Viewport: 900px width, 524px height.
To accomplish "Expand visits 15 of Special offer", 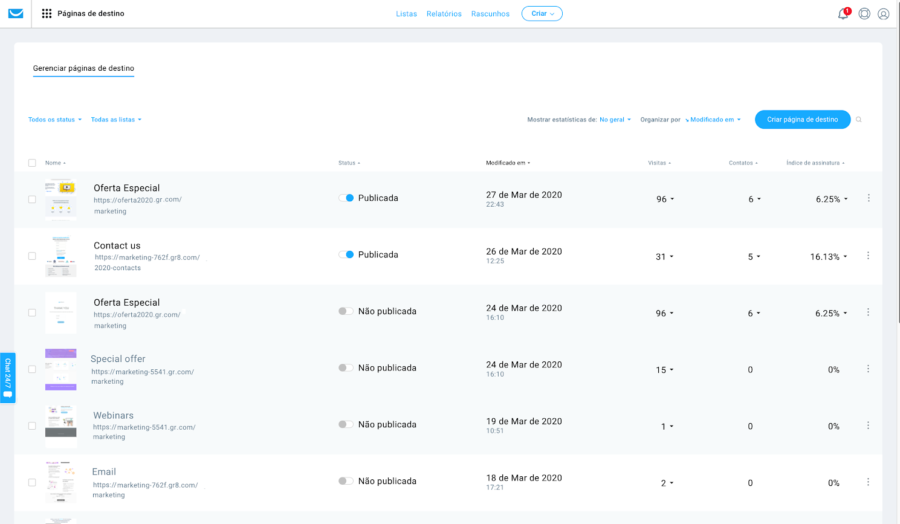I will click(665, 370).
